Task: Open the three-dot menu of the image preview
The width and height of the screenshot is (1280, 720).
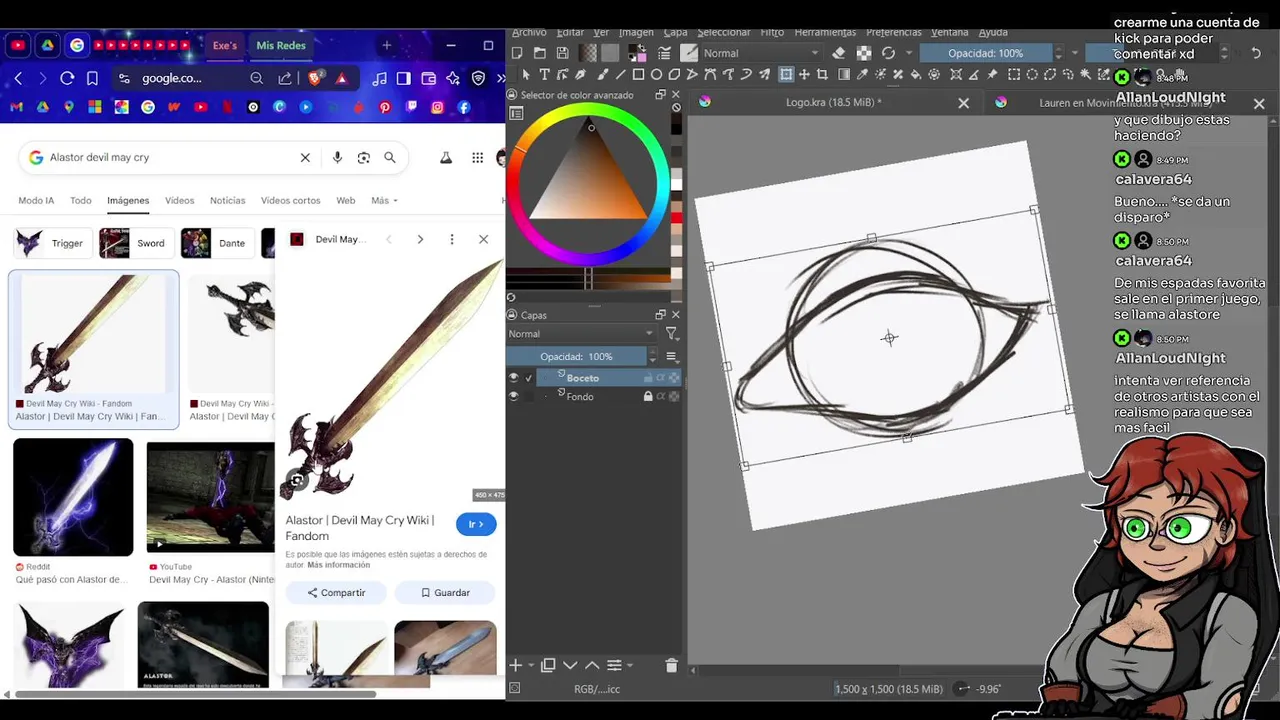Action: click(x=452, y=239)
